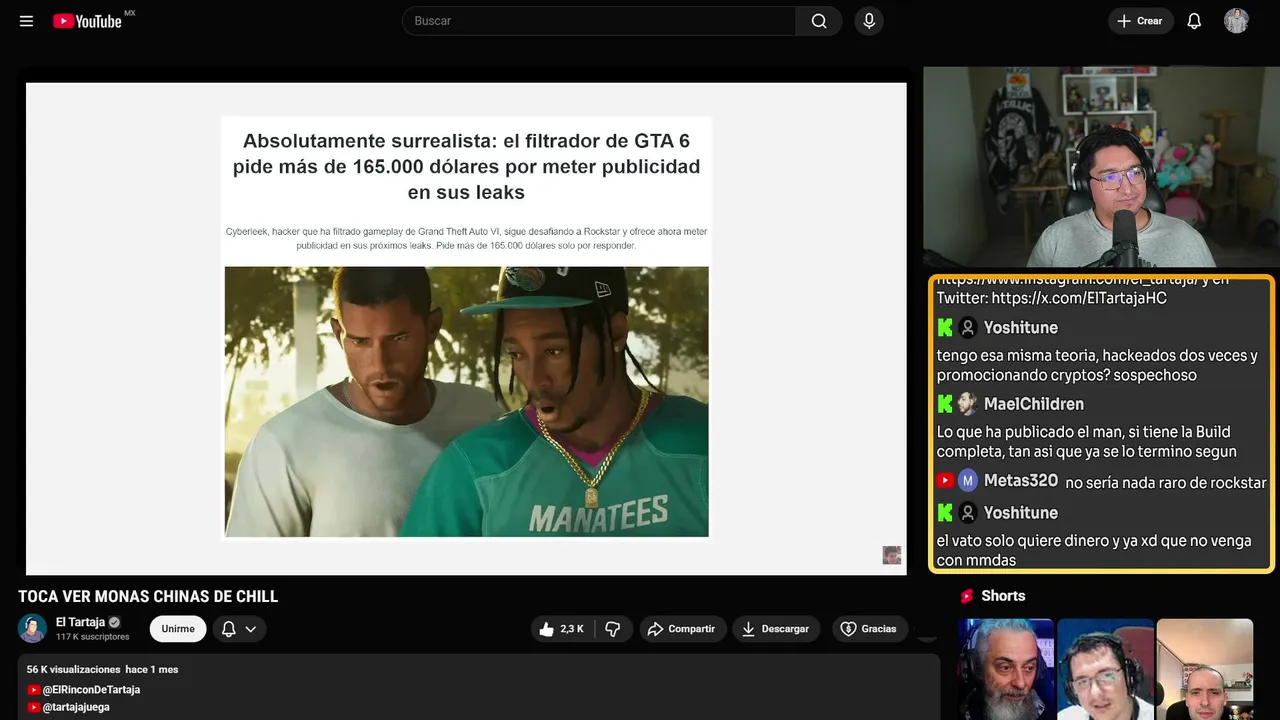The height and width of the screenshot is (720, 1280).
Task: Open the middle Short with headset man
Action: [x=1105, y=669]
